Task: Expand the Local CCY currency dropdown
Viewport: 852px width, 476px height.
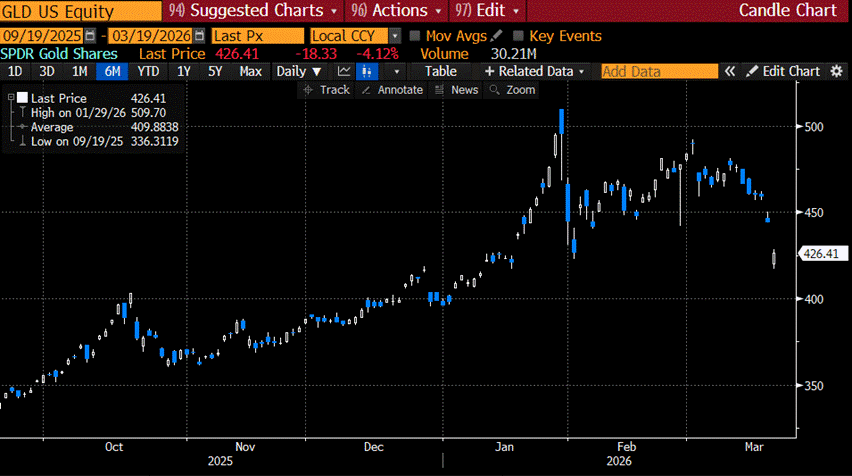Action: 354,36
